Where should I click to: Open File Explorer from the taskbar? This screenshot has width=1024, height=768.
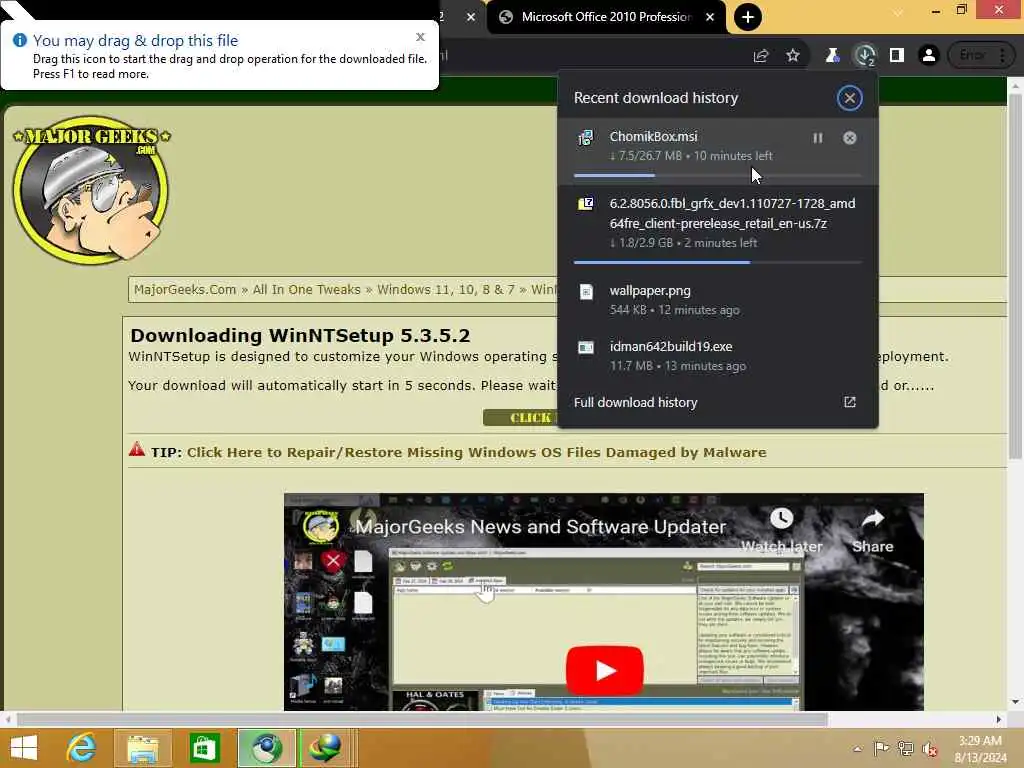tap(143, 748)
